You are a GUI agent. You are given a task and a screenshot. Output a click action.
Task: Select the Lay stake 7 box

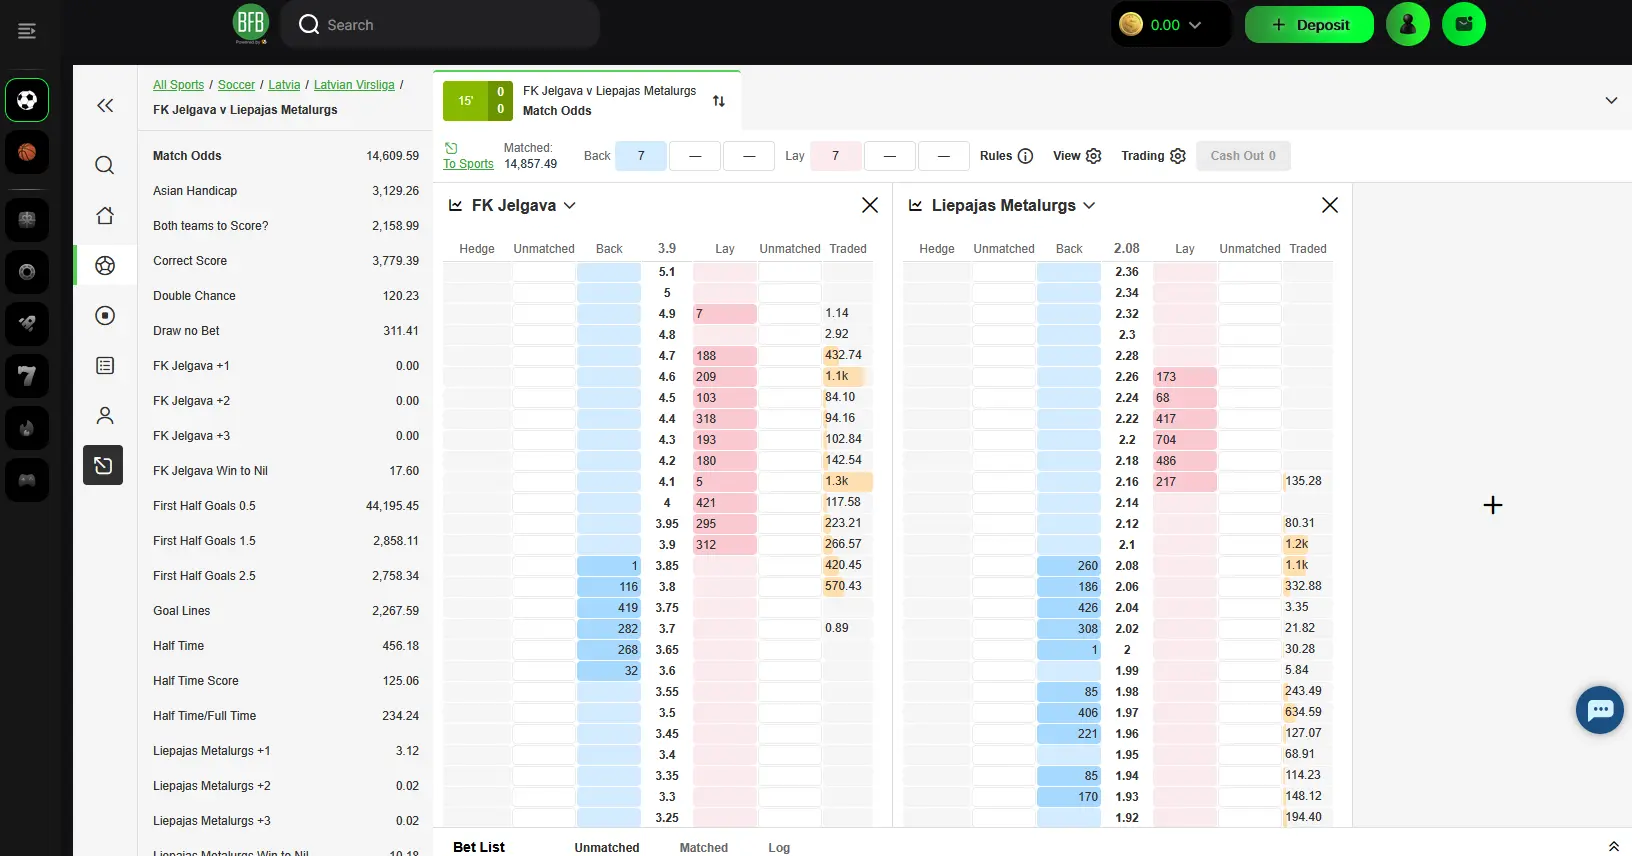(x=835, y=156)
